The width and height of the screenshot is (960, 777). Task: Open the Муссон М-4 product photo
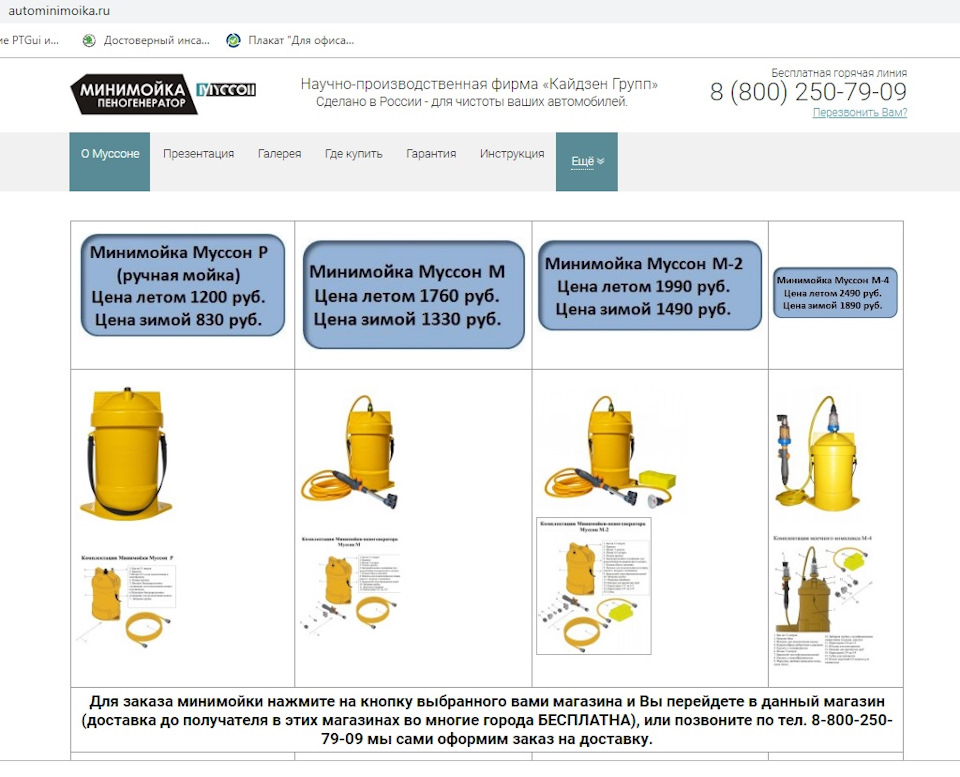pos(816,452)
